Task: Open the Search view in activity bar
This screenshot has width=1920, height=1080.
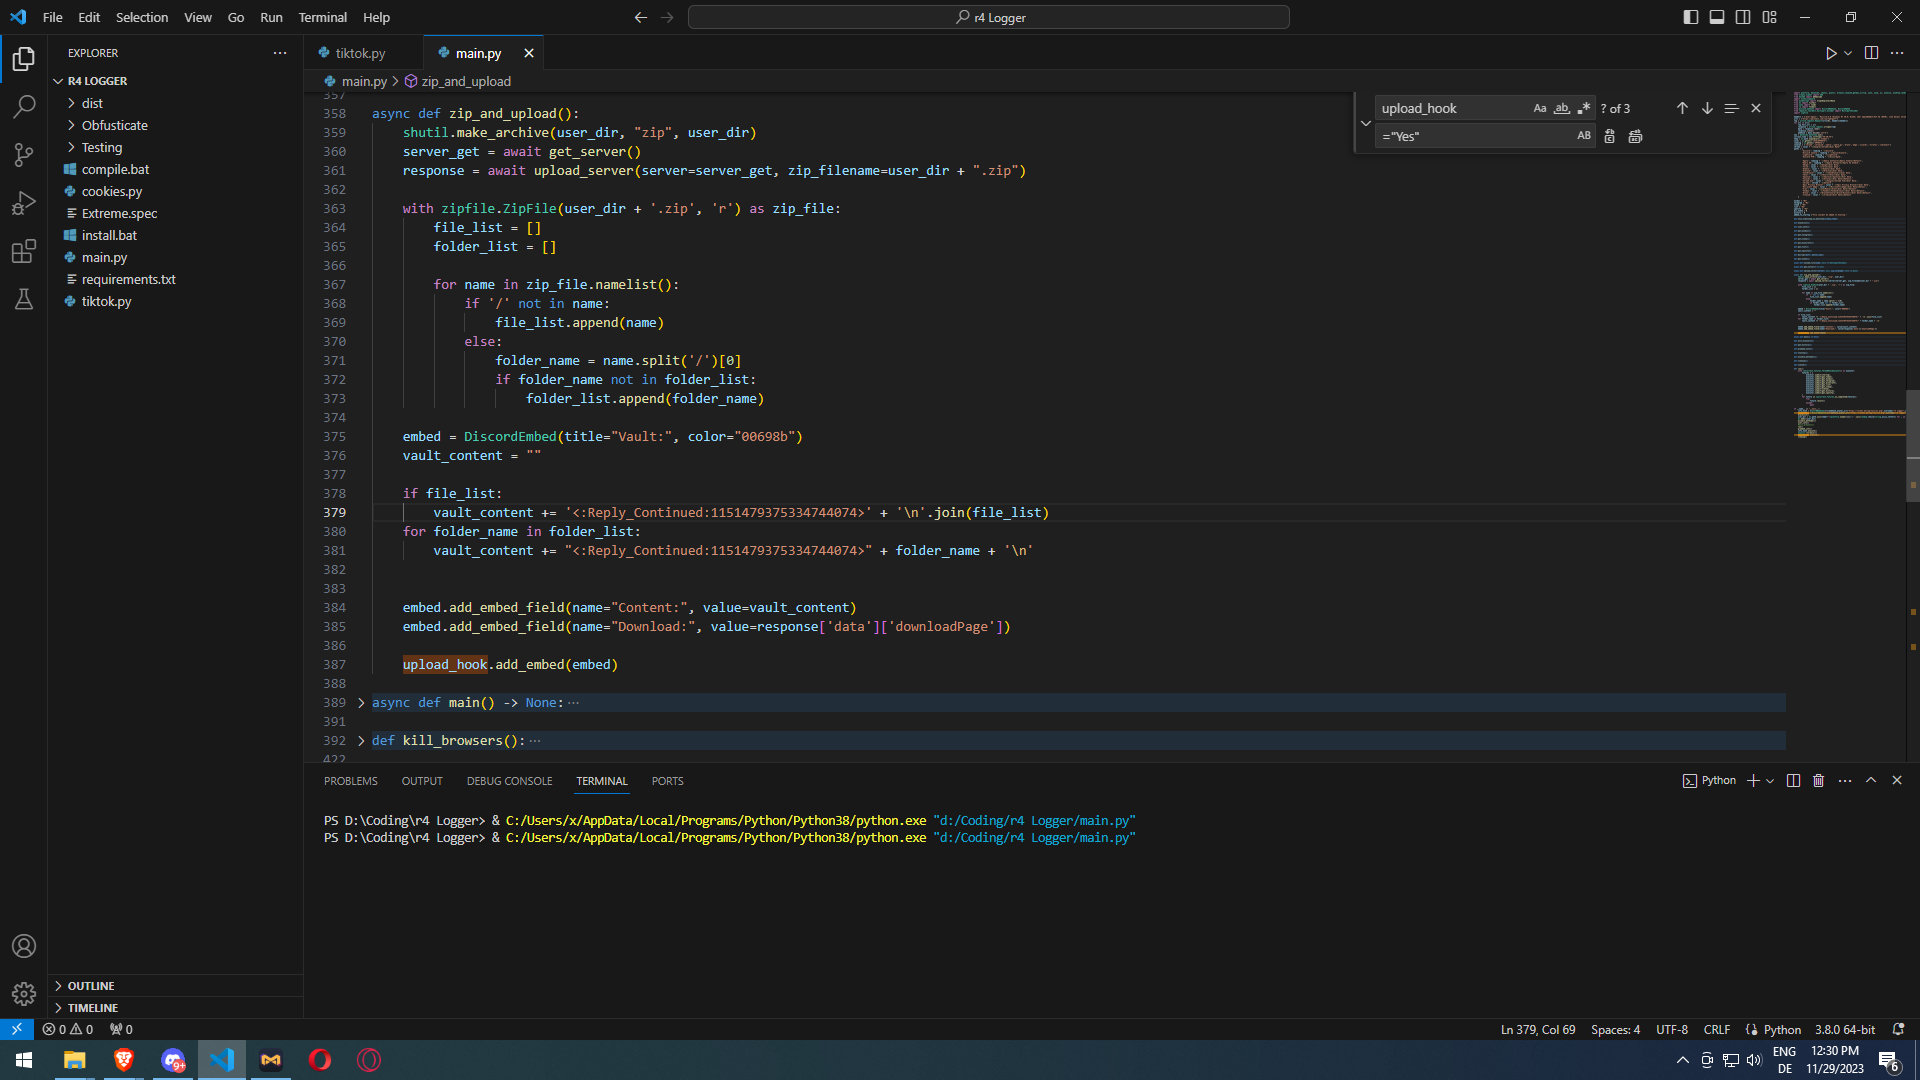Action: 24,106
